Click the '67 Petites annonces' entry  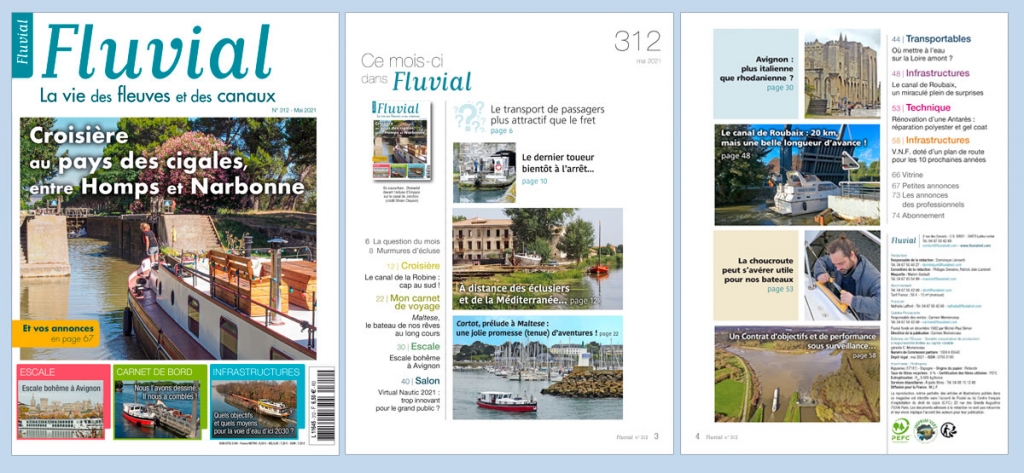pyautogui.click(x=923, y=186)
